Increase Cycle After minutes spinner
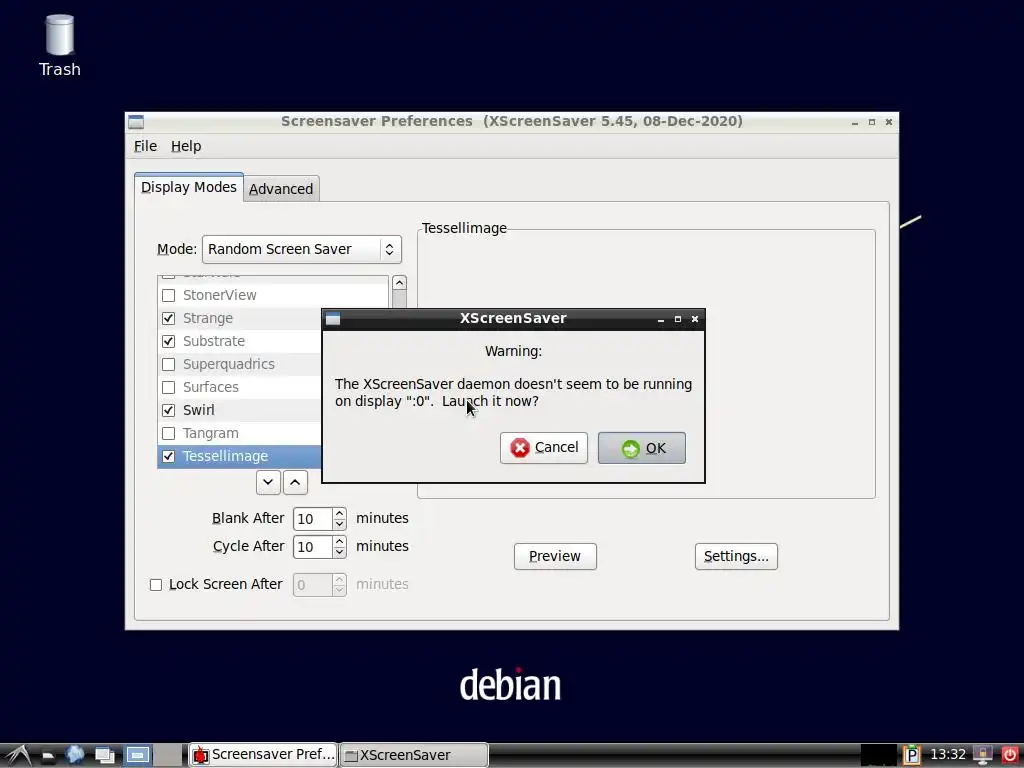 tap(339, 541)
